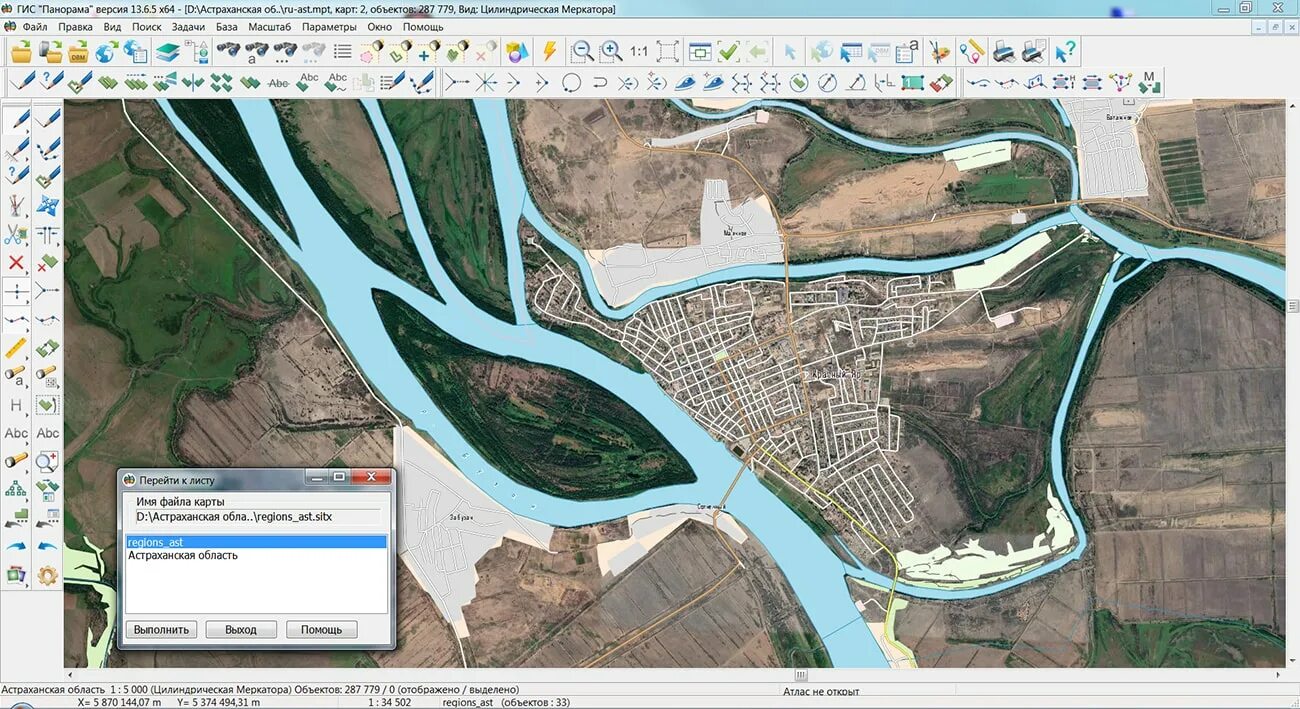Viewport: 1300px width, 709px height.
Task: Click the bulleted list icon in top toolbar
Action: pos(342,50)
